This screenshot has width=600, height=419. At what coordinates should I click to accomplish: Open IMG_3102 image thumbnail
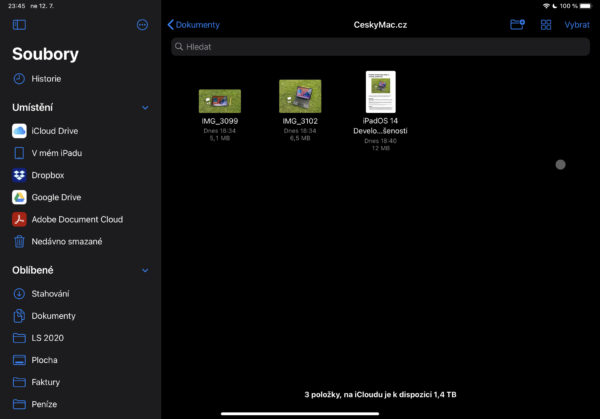point(300,96)
